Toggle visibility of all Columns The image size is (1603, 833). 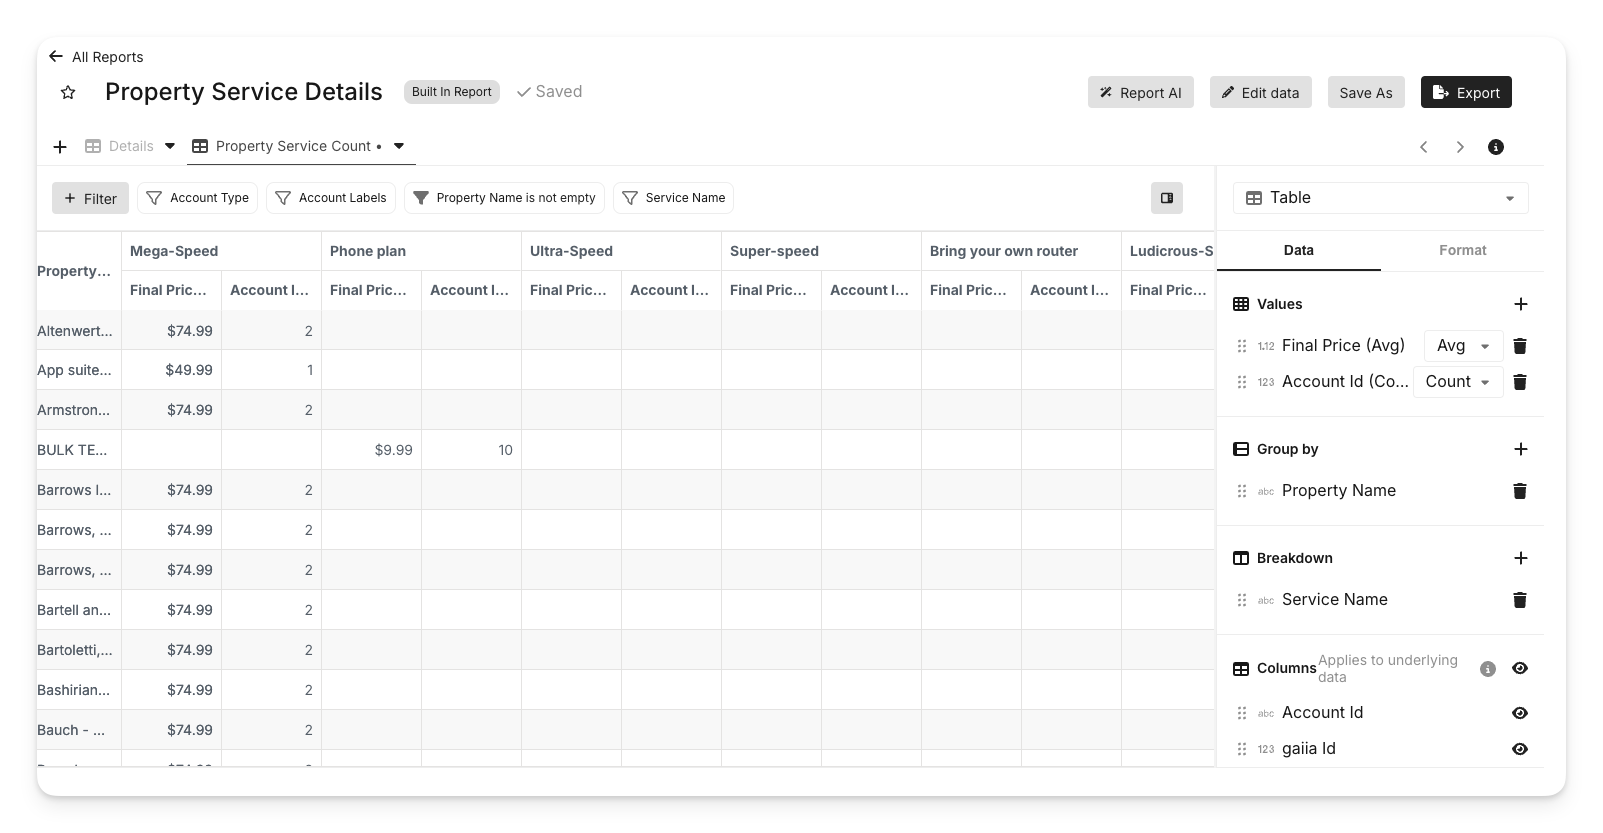coord(1519,668)
